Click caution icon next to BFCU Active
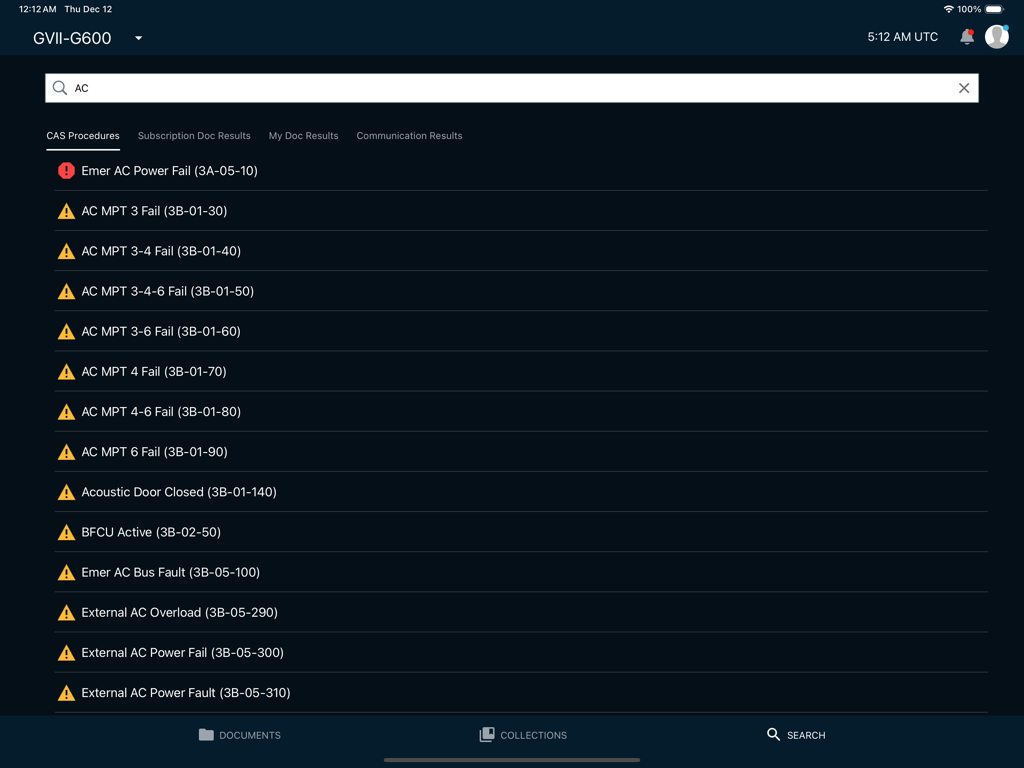The width and height of the screenshot is (1024, 768). click(66, 532)
